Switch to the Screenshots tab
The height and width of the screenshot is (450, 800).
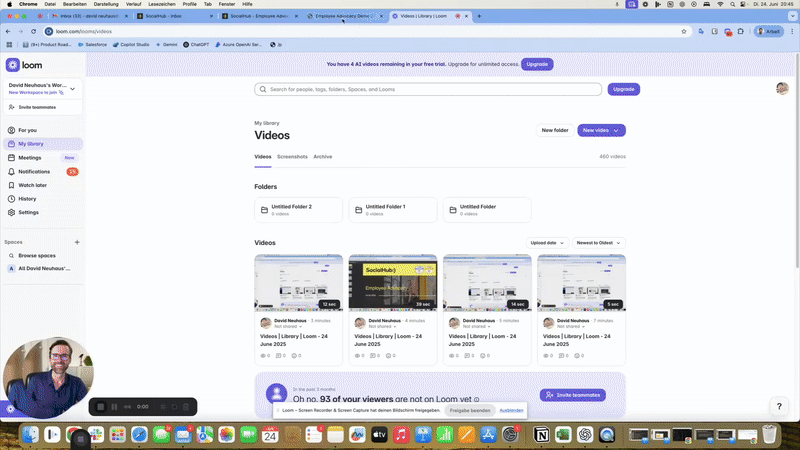292,157
